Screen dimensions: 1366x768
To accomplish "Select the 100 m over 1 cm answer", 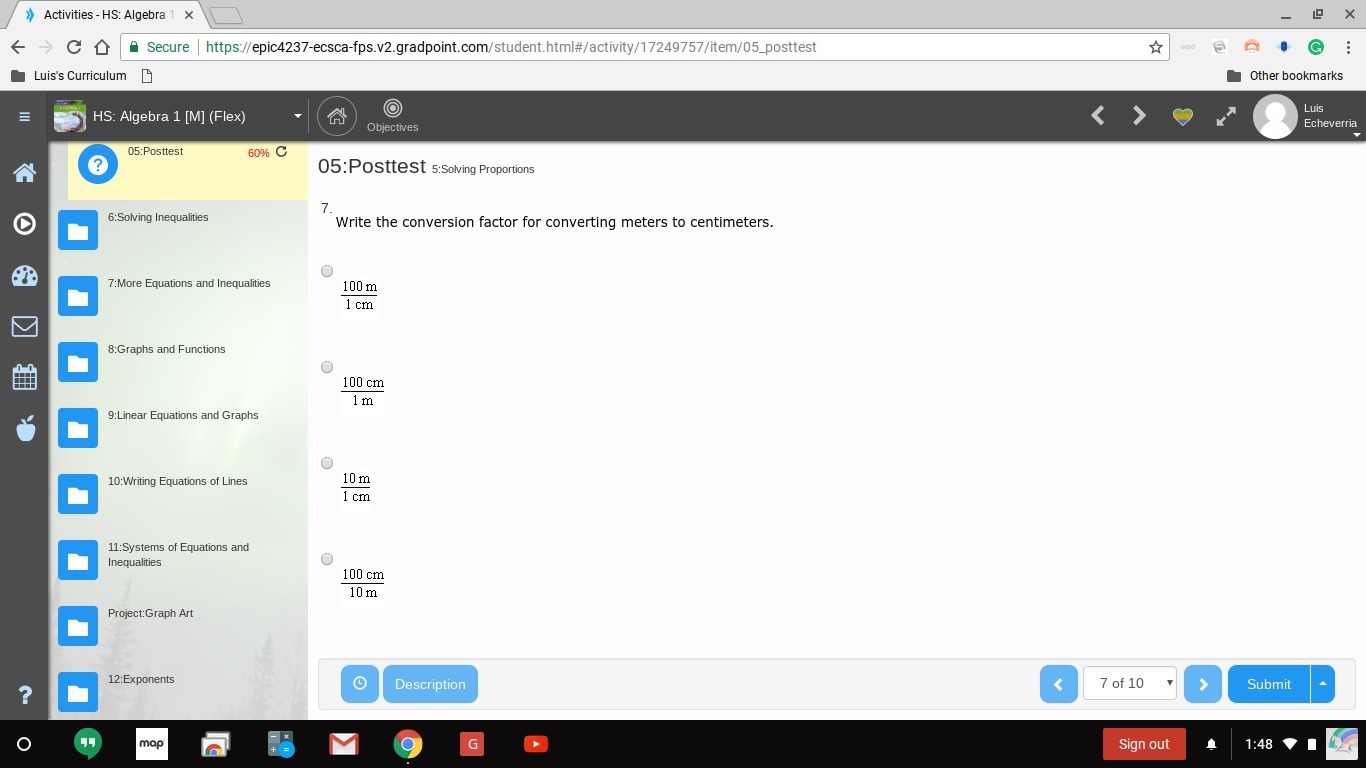I will 327,271.
